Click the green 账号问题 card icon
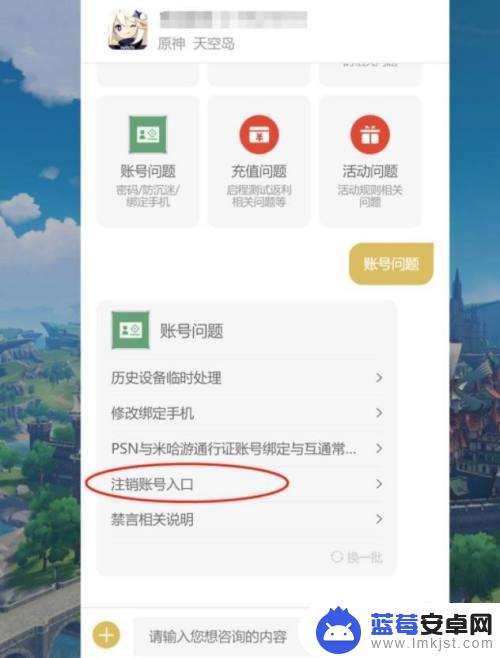Screen dimensions: 500x658 pos(147,134)
